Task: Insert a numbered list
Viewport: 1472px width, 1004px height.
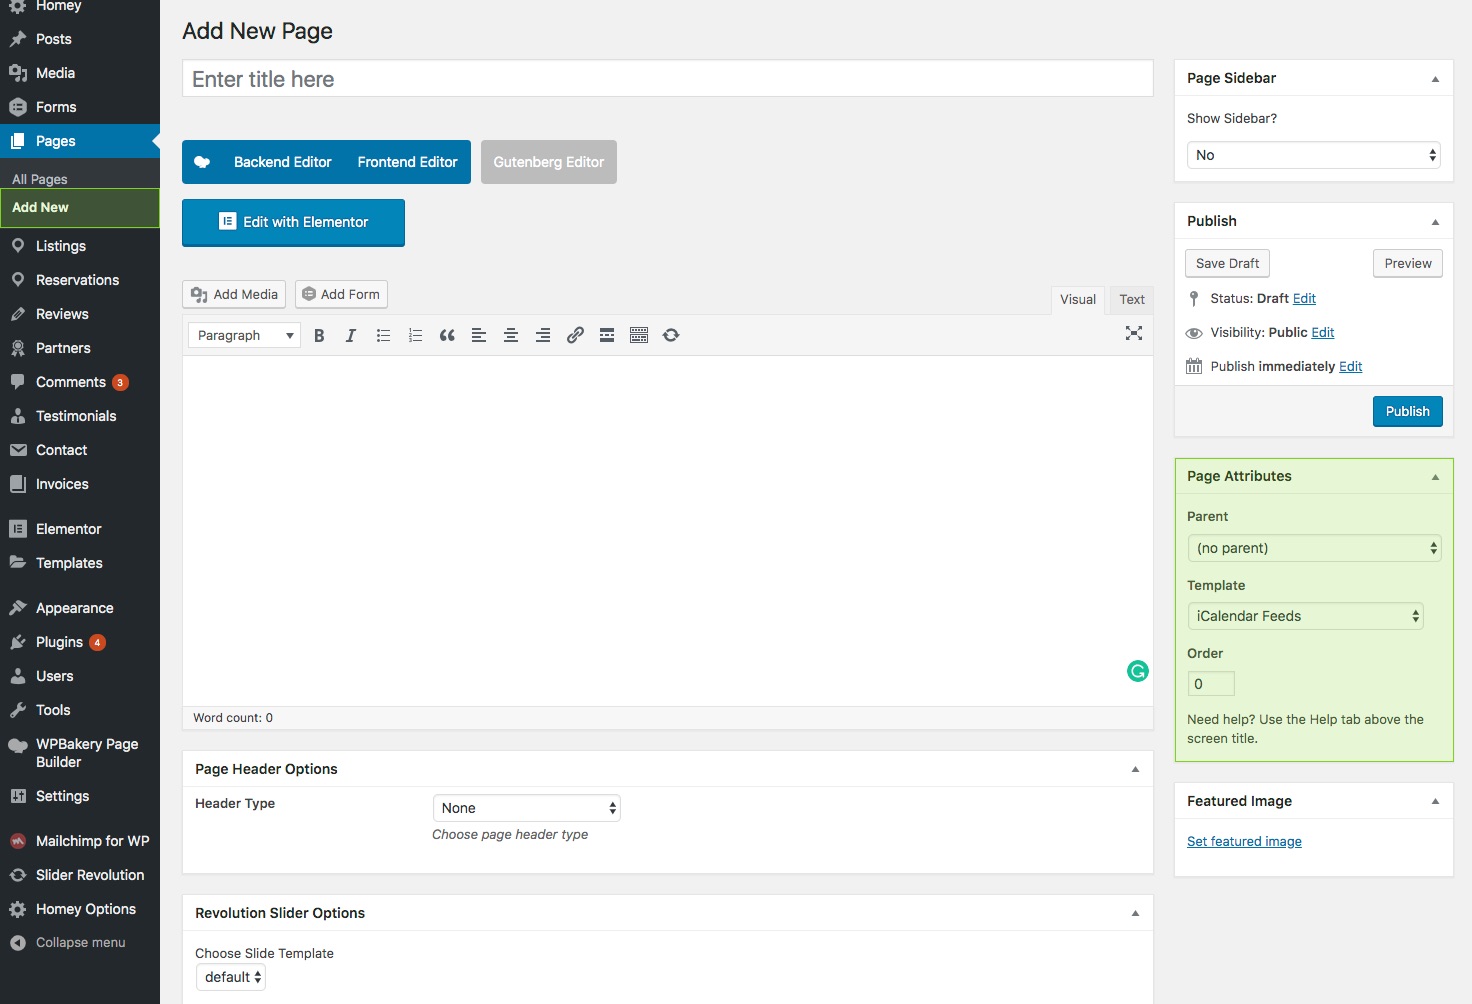Action: pyautogui.click(x=415, y=336)
